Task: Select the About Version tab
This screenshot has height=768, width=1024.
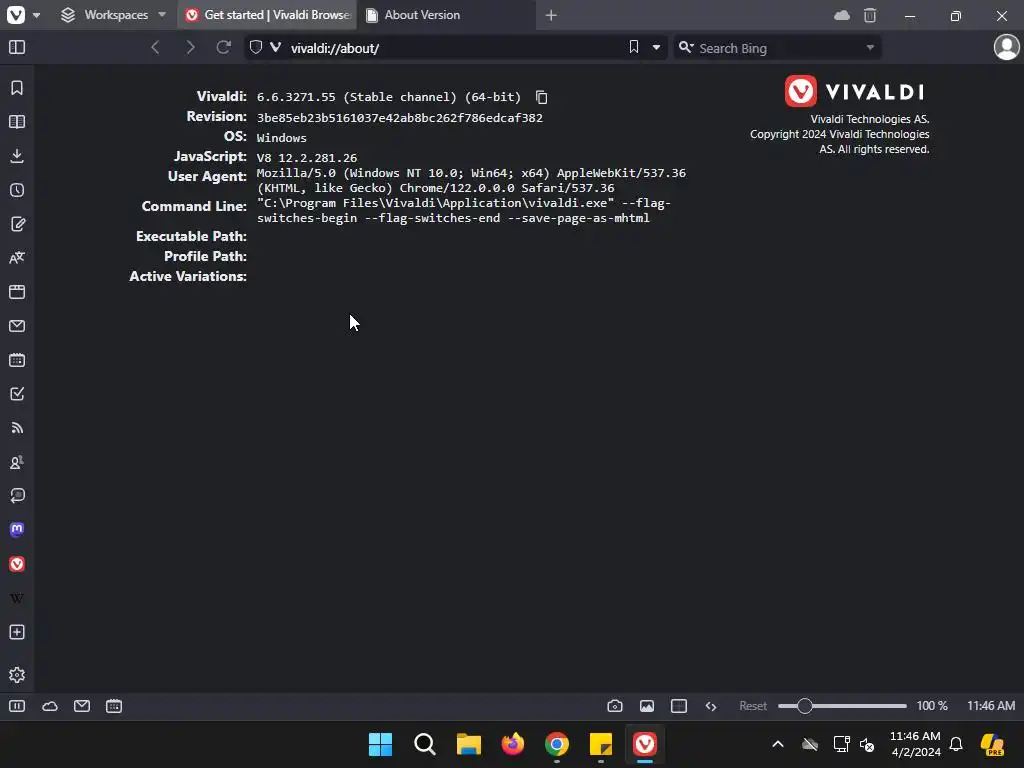Action: pyautogui.click(x=447, y=15)
